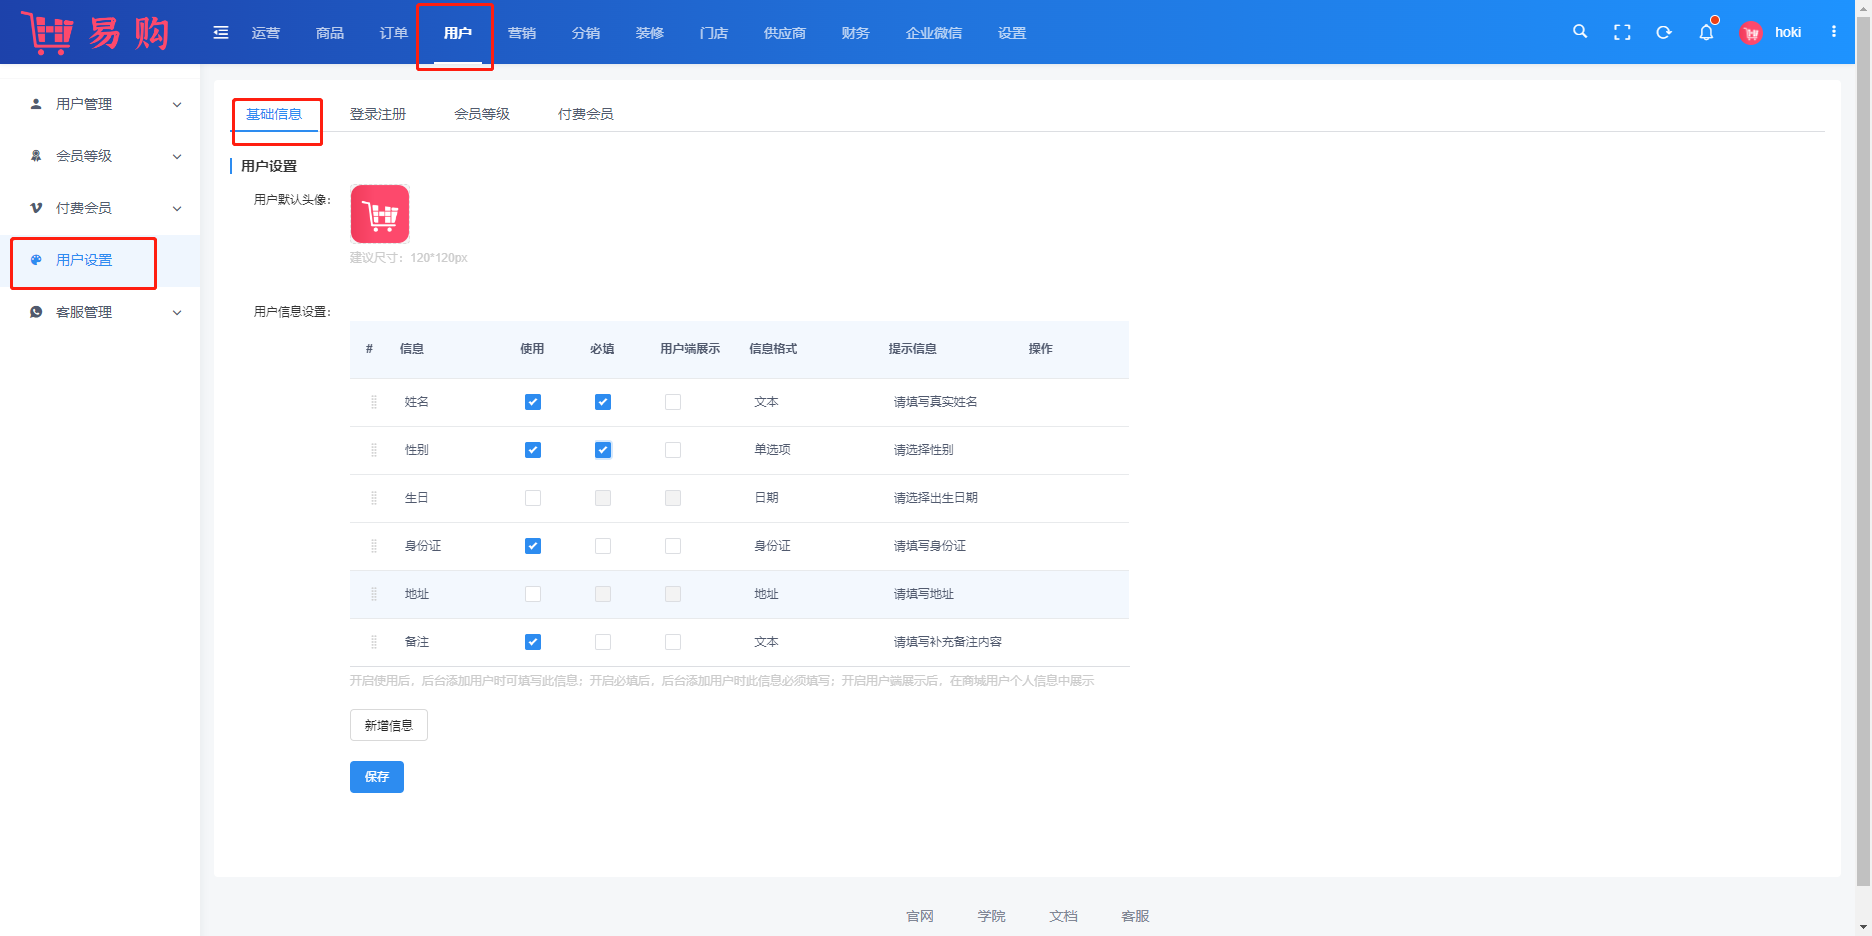
Task: Uncheck the 必填 checkbox for 性别
Action: tap(603, 450)
